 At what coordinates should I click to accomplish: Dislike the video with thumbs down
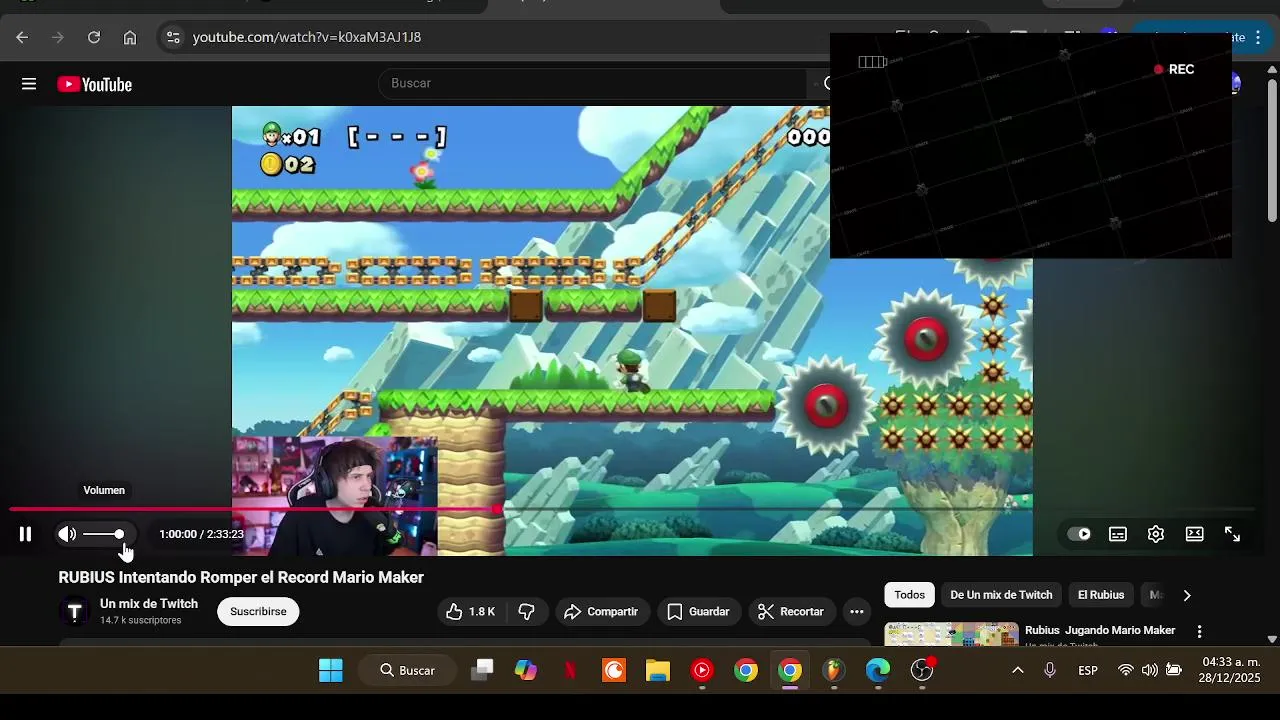[x=526, y=611]
